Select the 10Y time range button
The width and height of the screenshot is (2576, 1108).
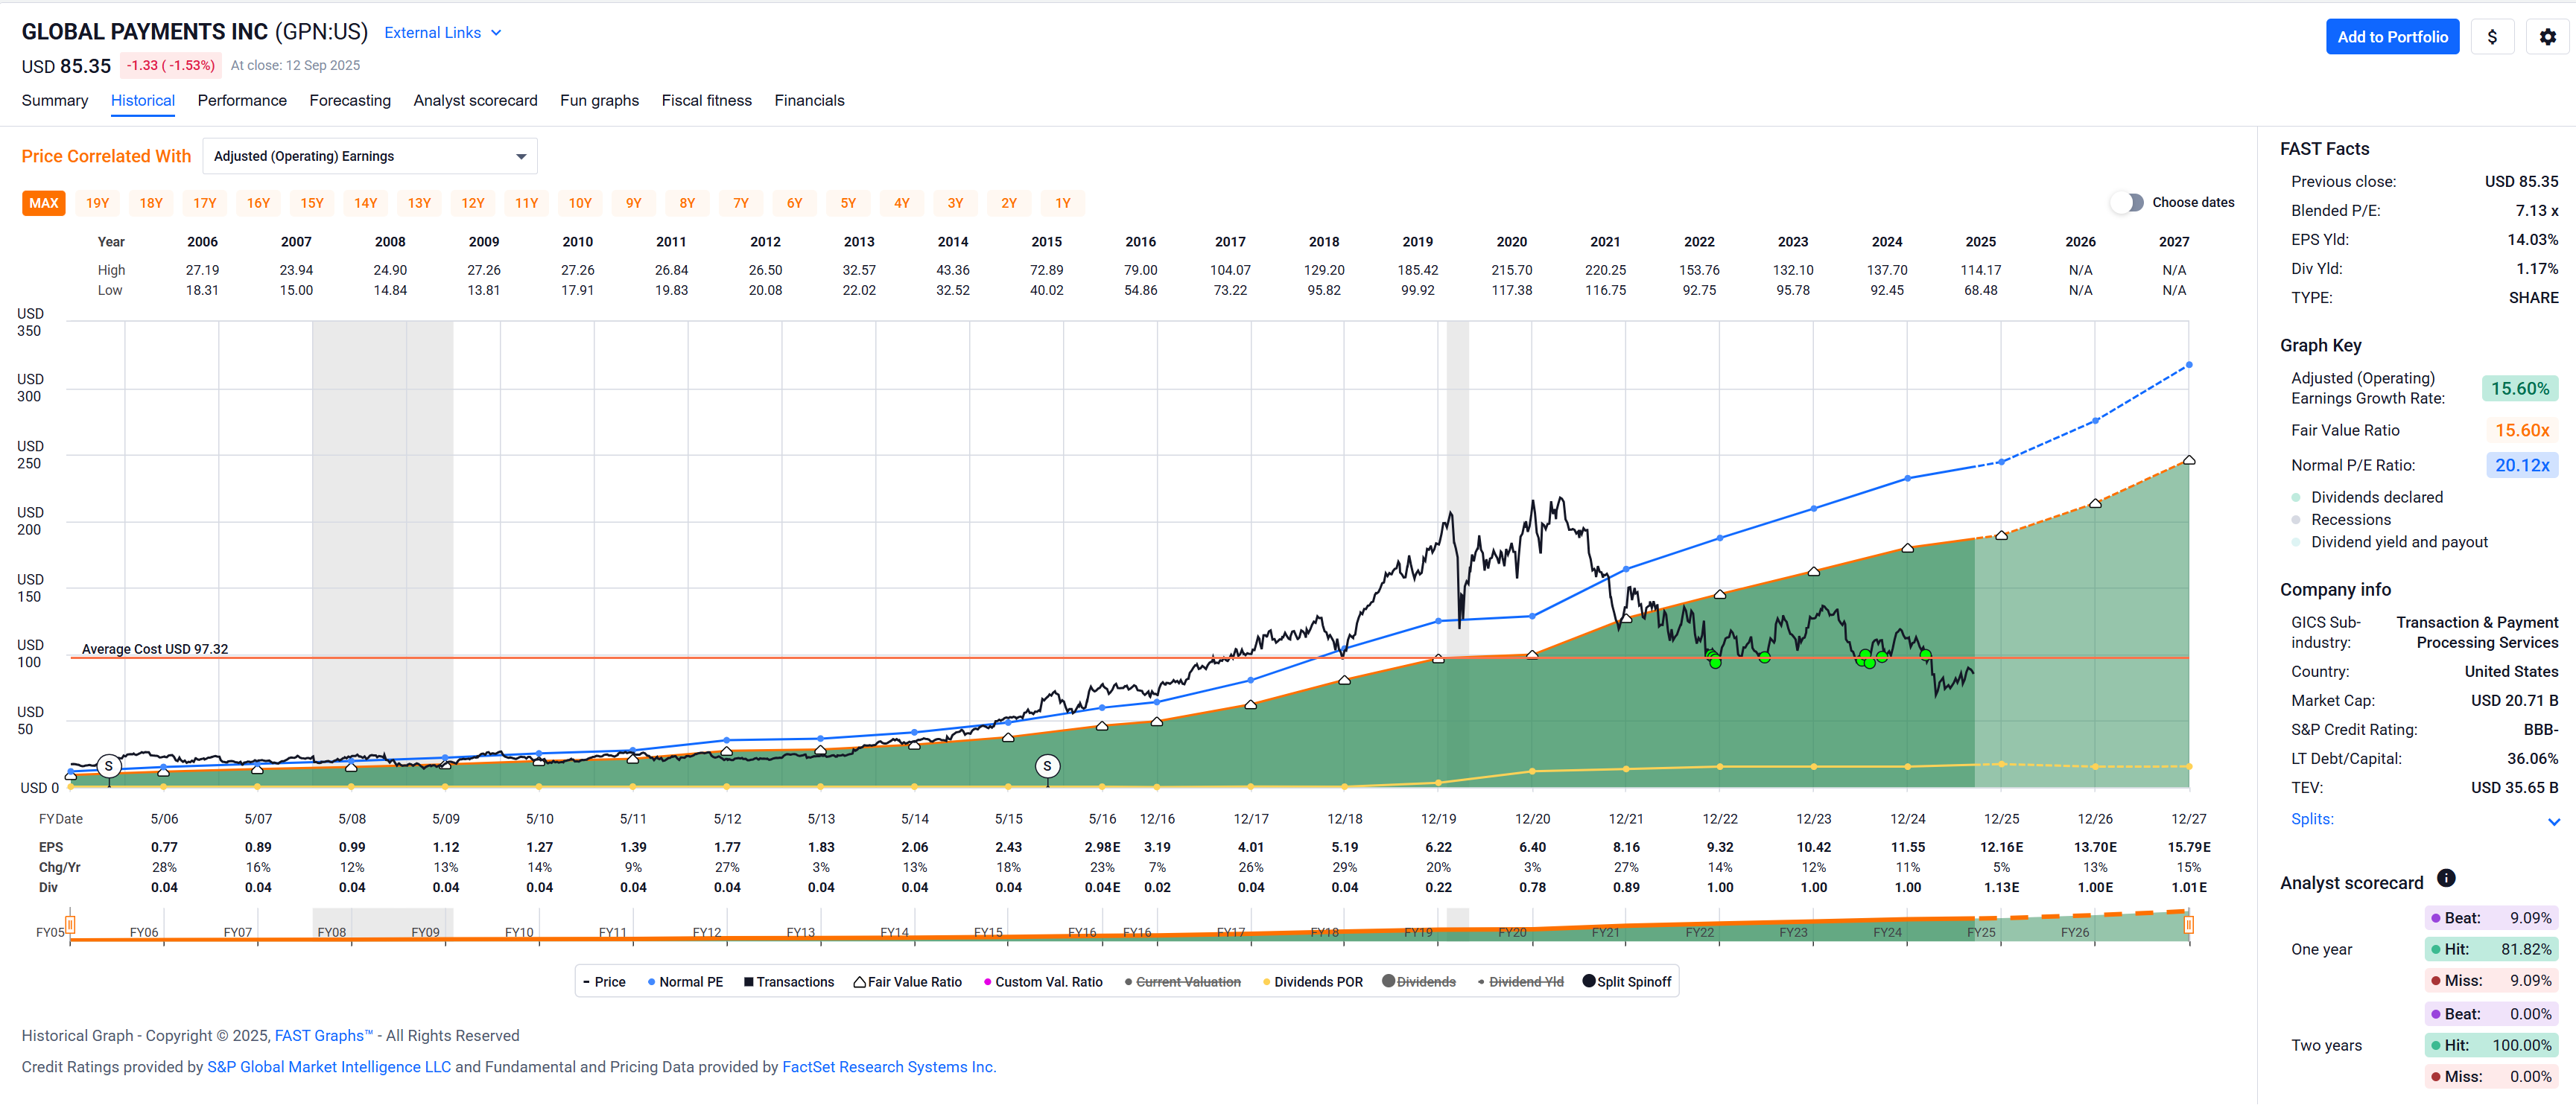(x=580, y=204)
